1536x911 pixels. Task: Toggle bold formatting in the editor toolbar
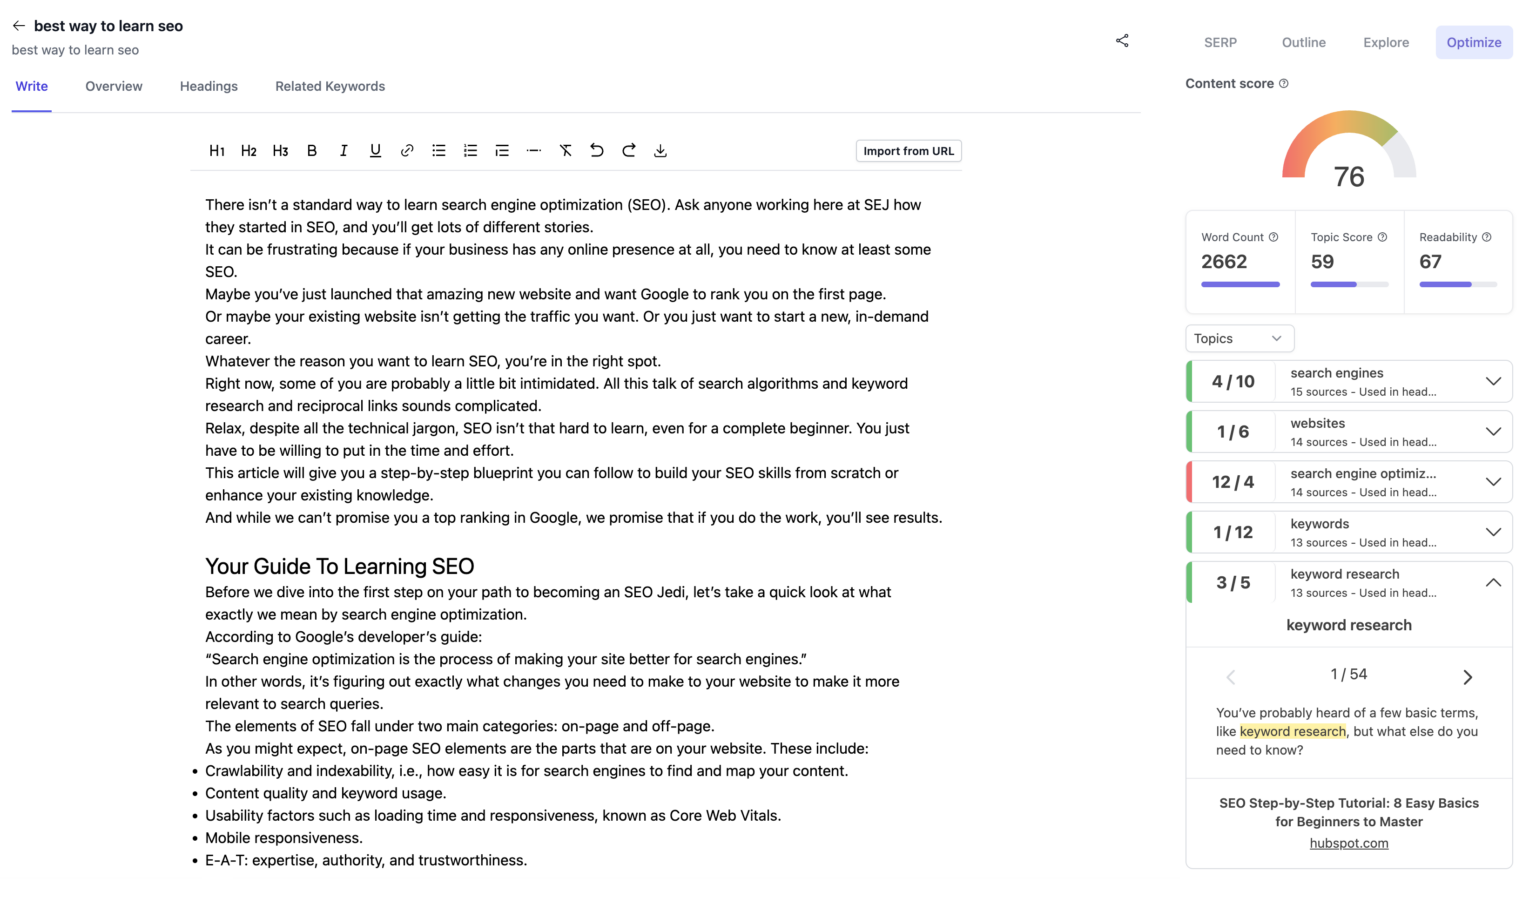tap(312, 150)
